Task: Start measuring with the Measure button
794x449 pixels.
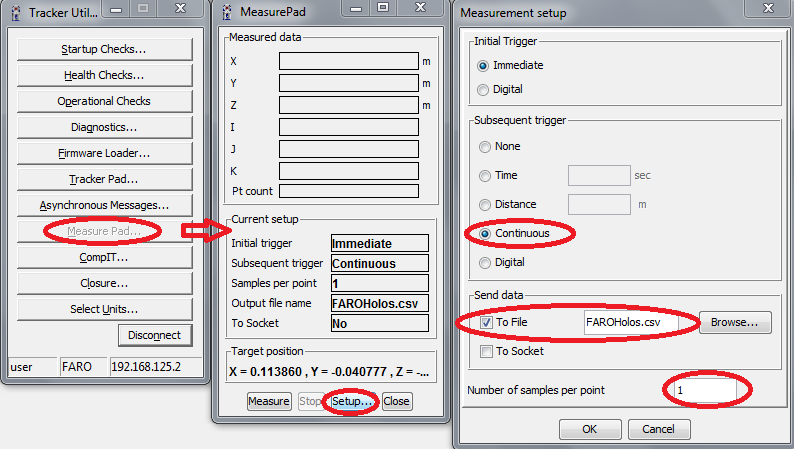Action: 269,401
